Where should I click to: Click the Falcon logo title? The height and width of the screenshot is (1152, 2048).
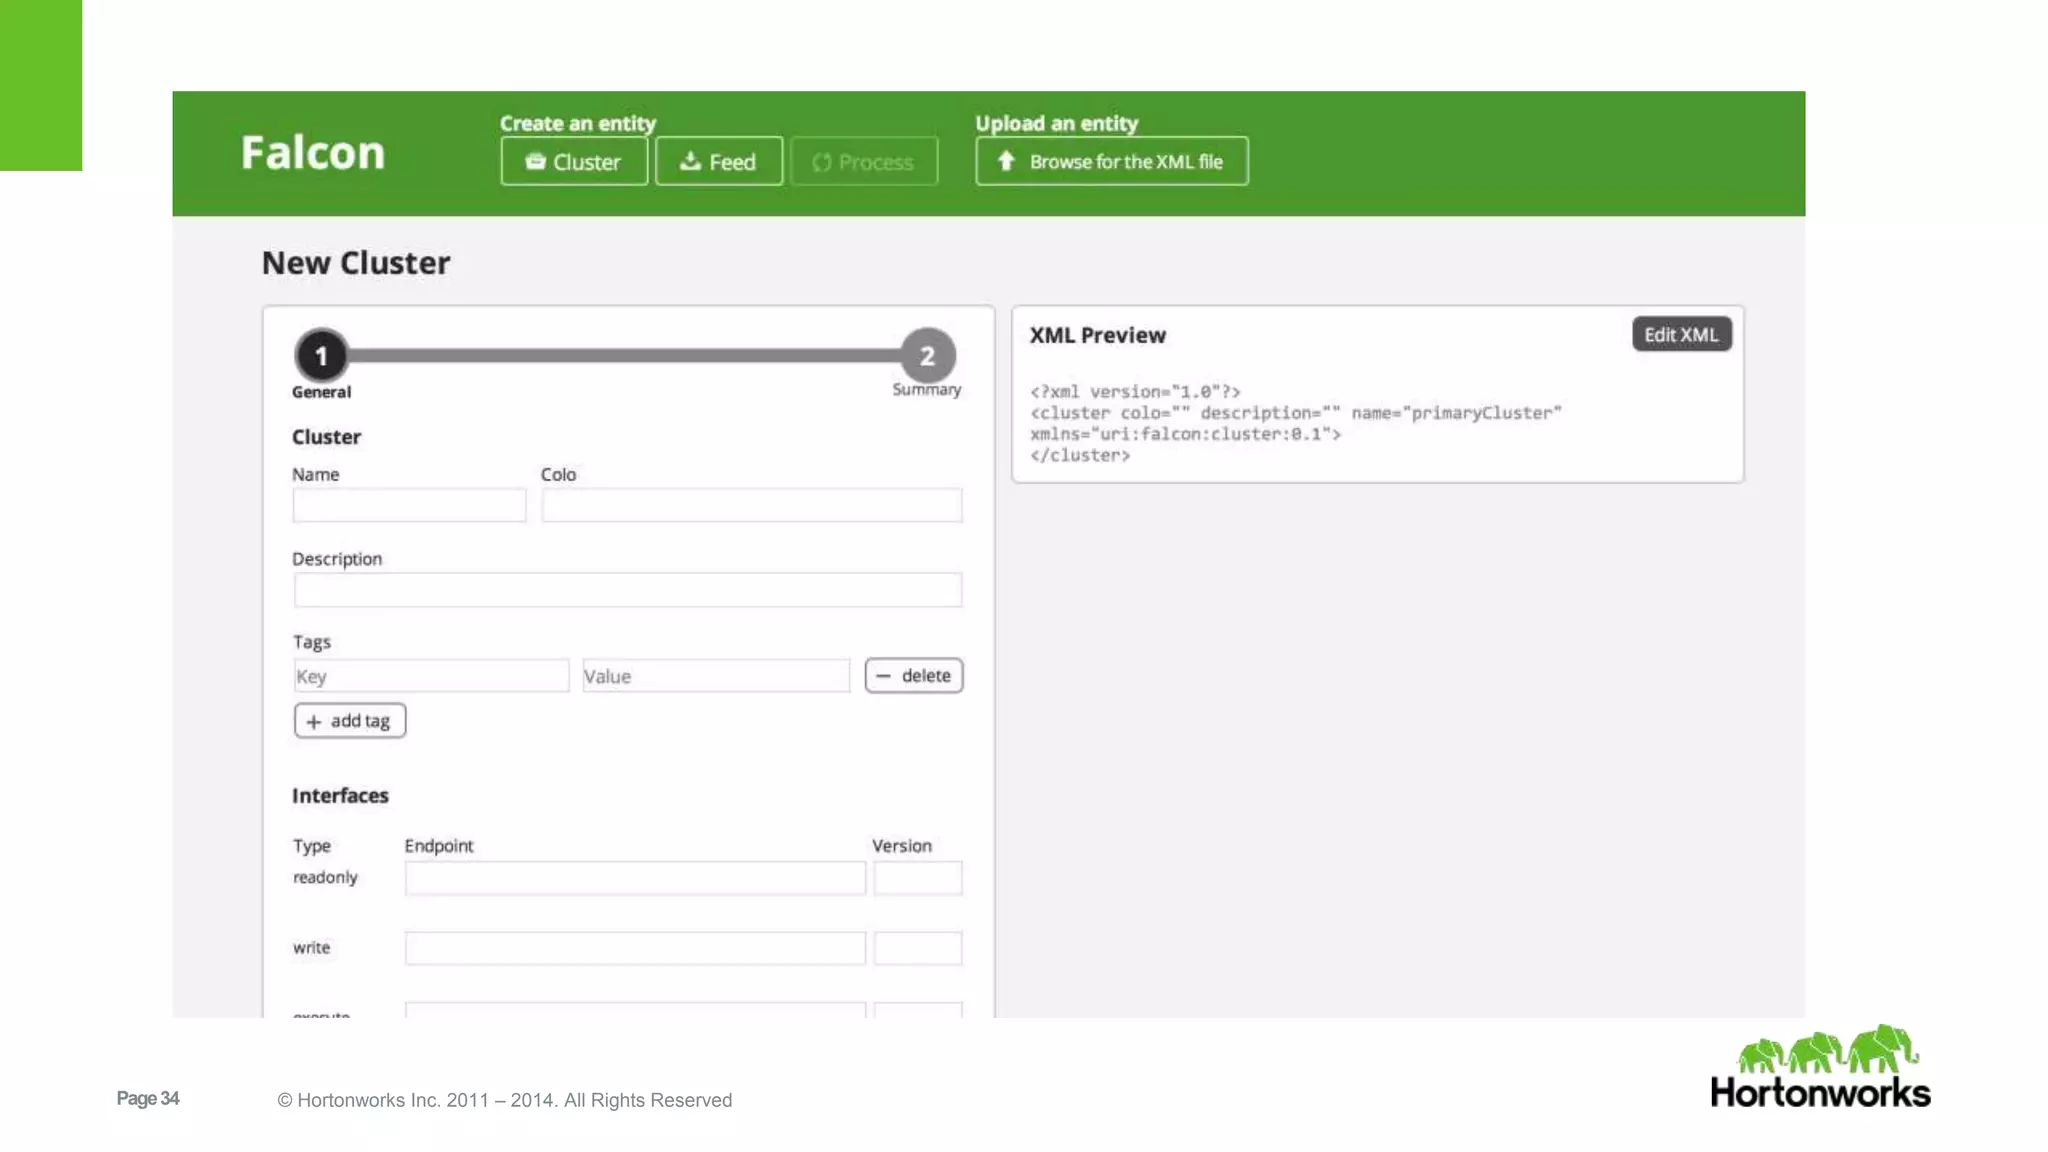[313, 153]
